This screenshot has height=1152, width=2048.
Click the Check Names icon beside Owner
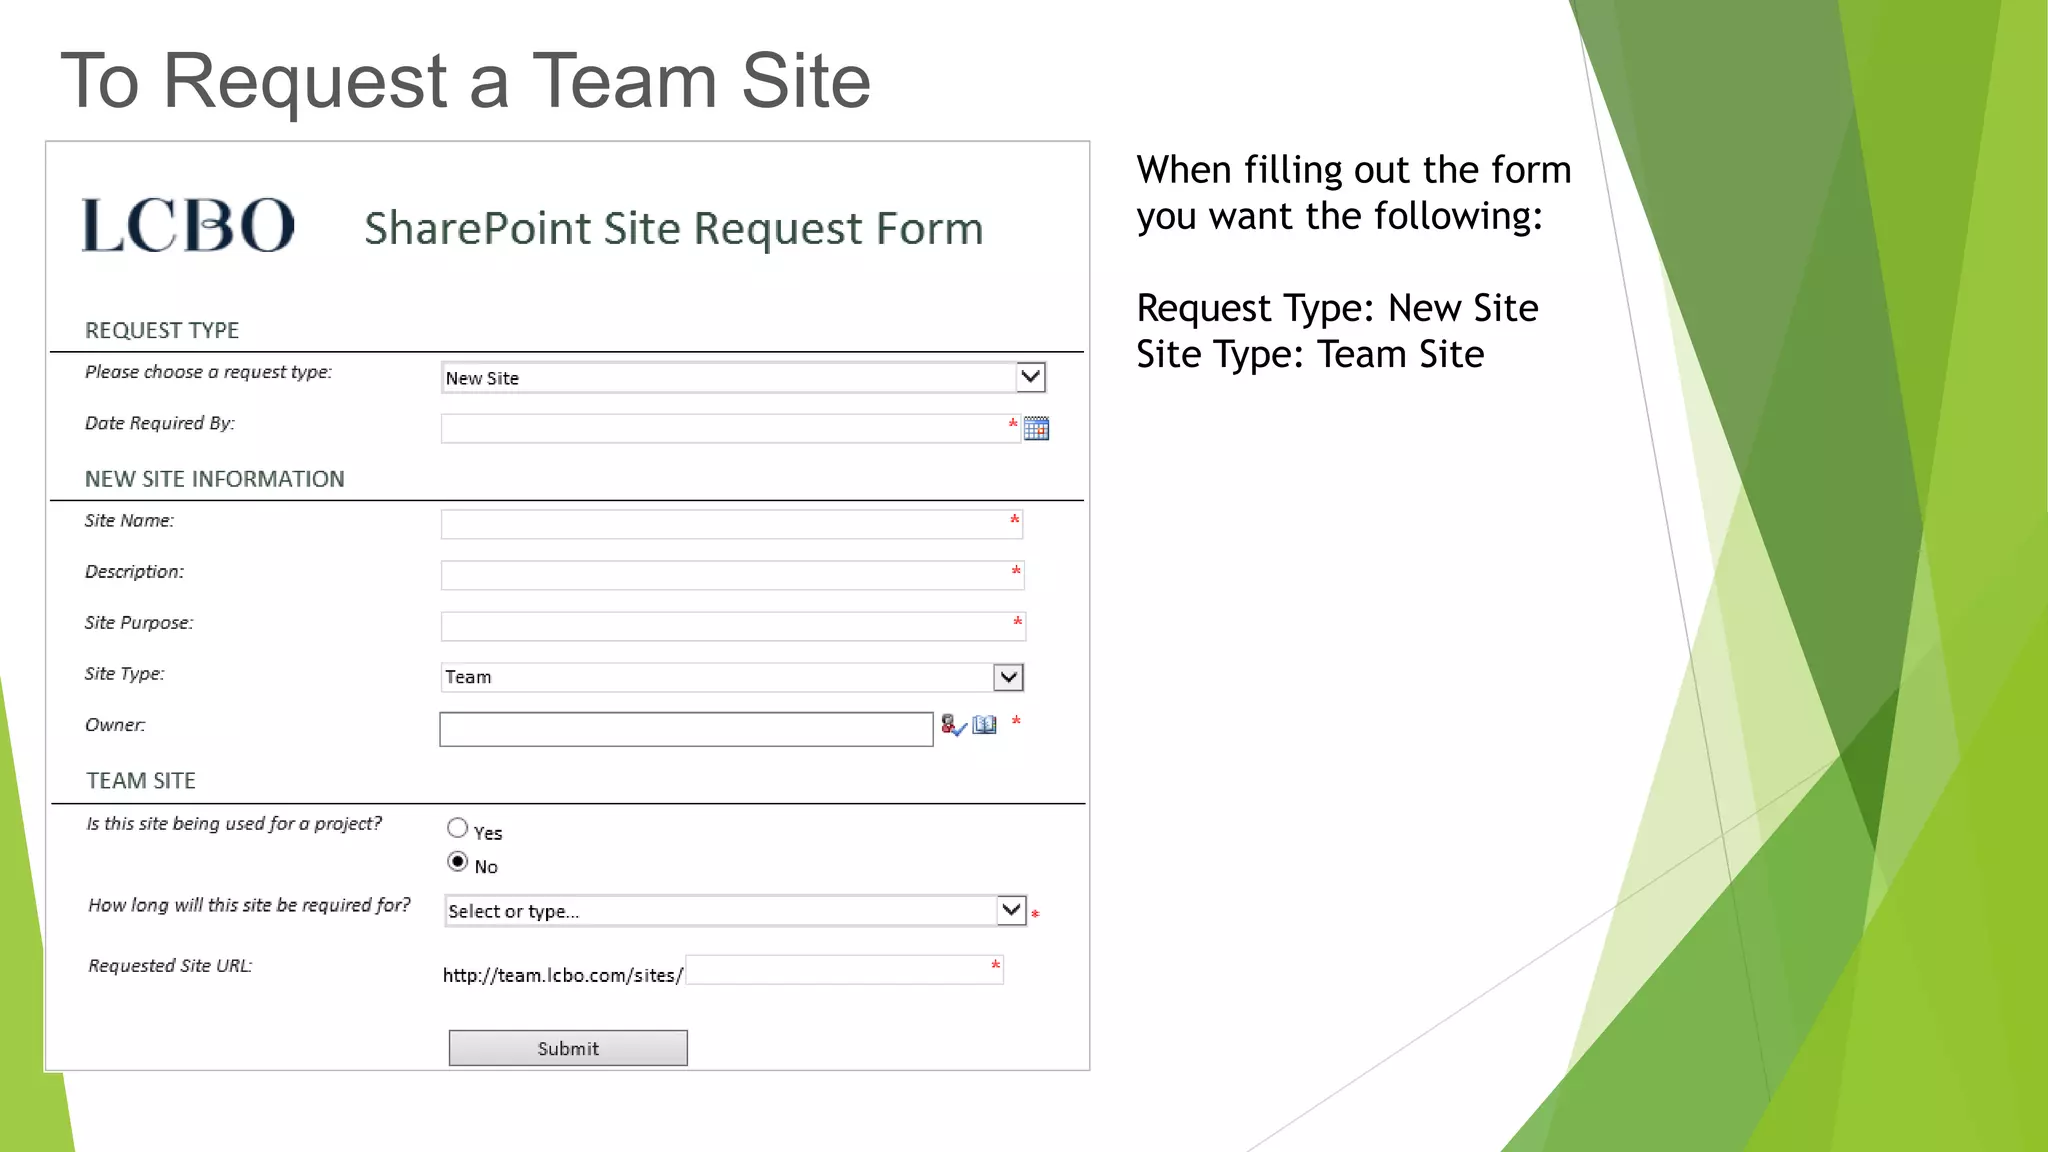pyautogui.click(x=953, y=725)
